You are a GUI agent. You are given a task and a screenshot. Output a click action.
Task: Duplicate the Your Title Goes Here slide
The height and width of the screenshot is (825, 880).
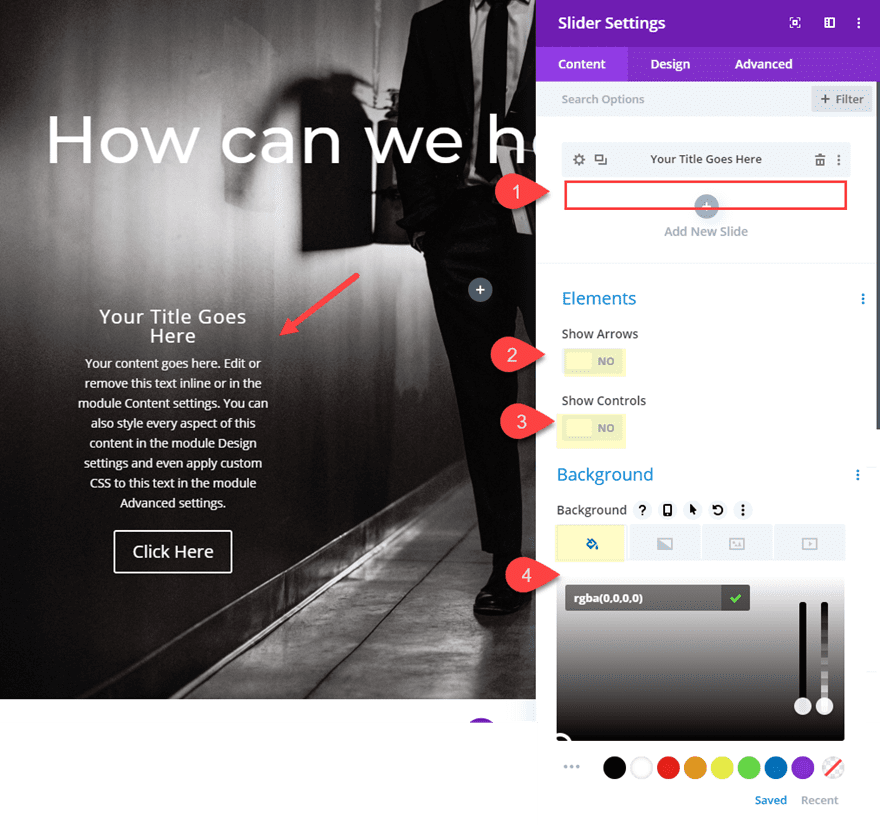(601, 160)
